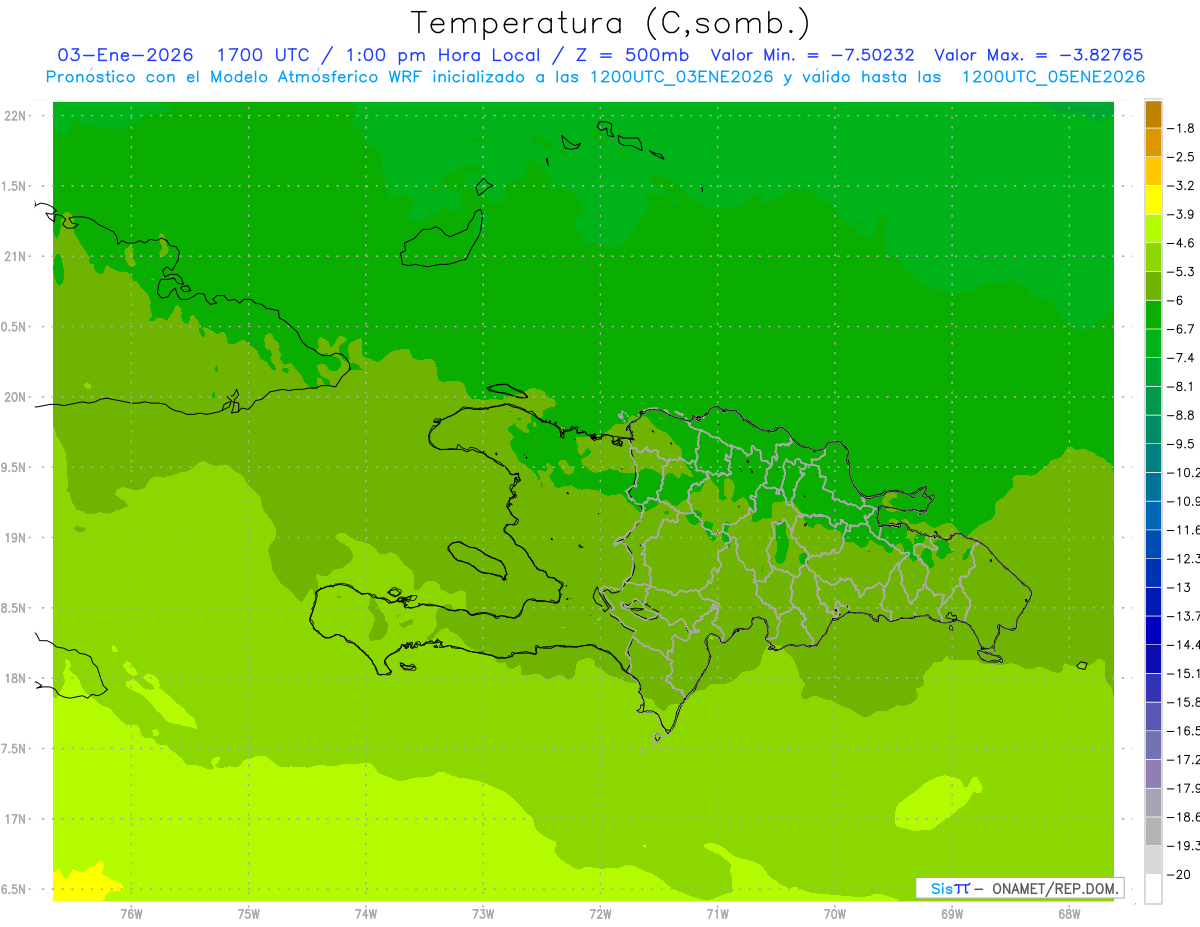Click the '-8.8' color bar label

pyautogui.click(x=1183, y=415)
